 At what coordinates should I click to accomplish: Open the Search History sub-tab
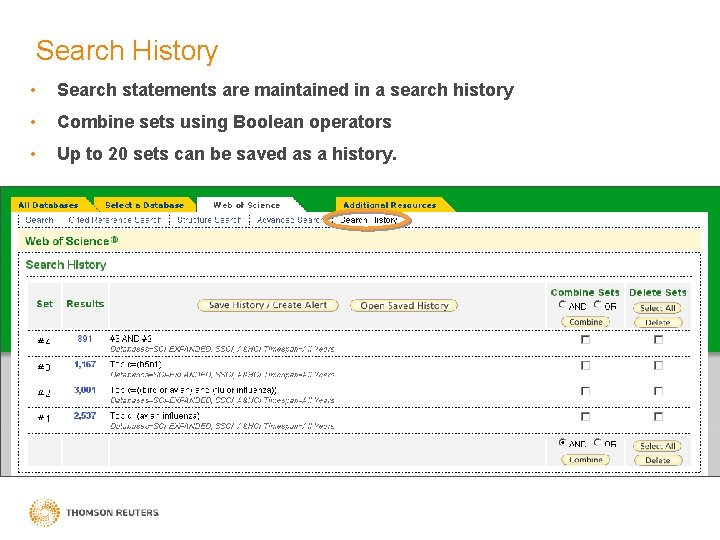tap(369, 220)
